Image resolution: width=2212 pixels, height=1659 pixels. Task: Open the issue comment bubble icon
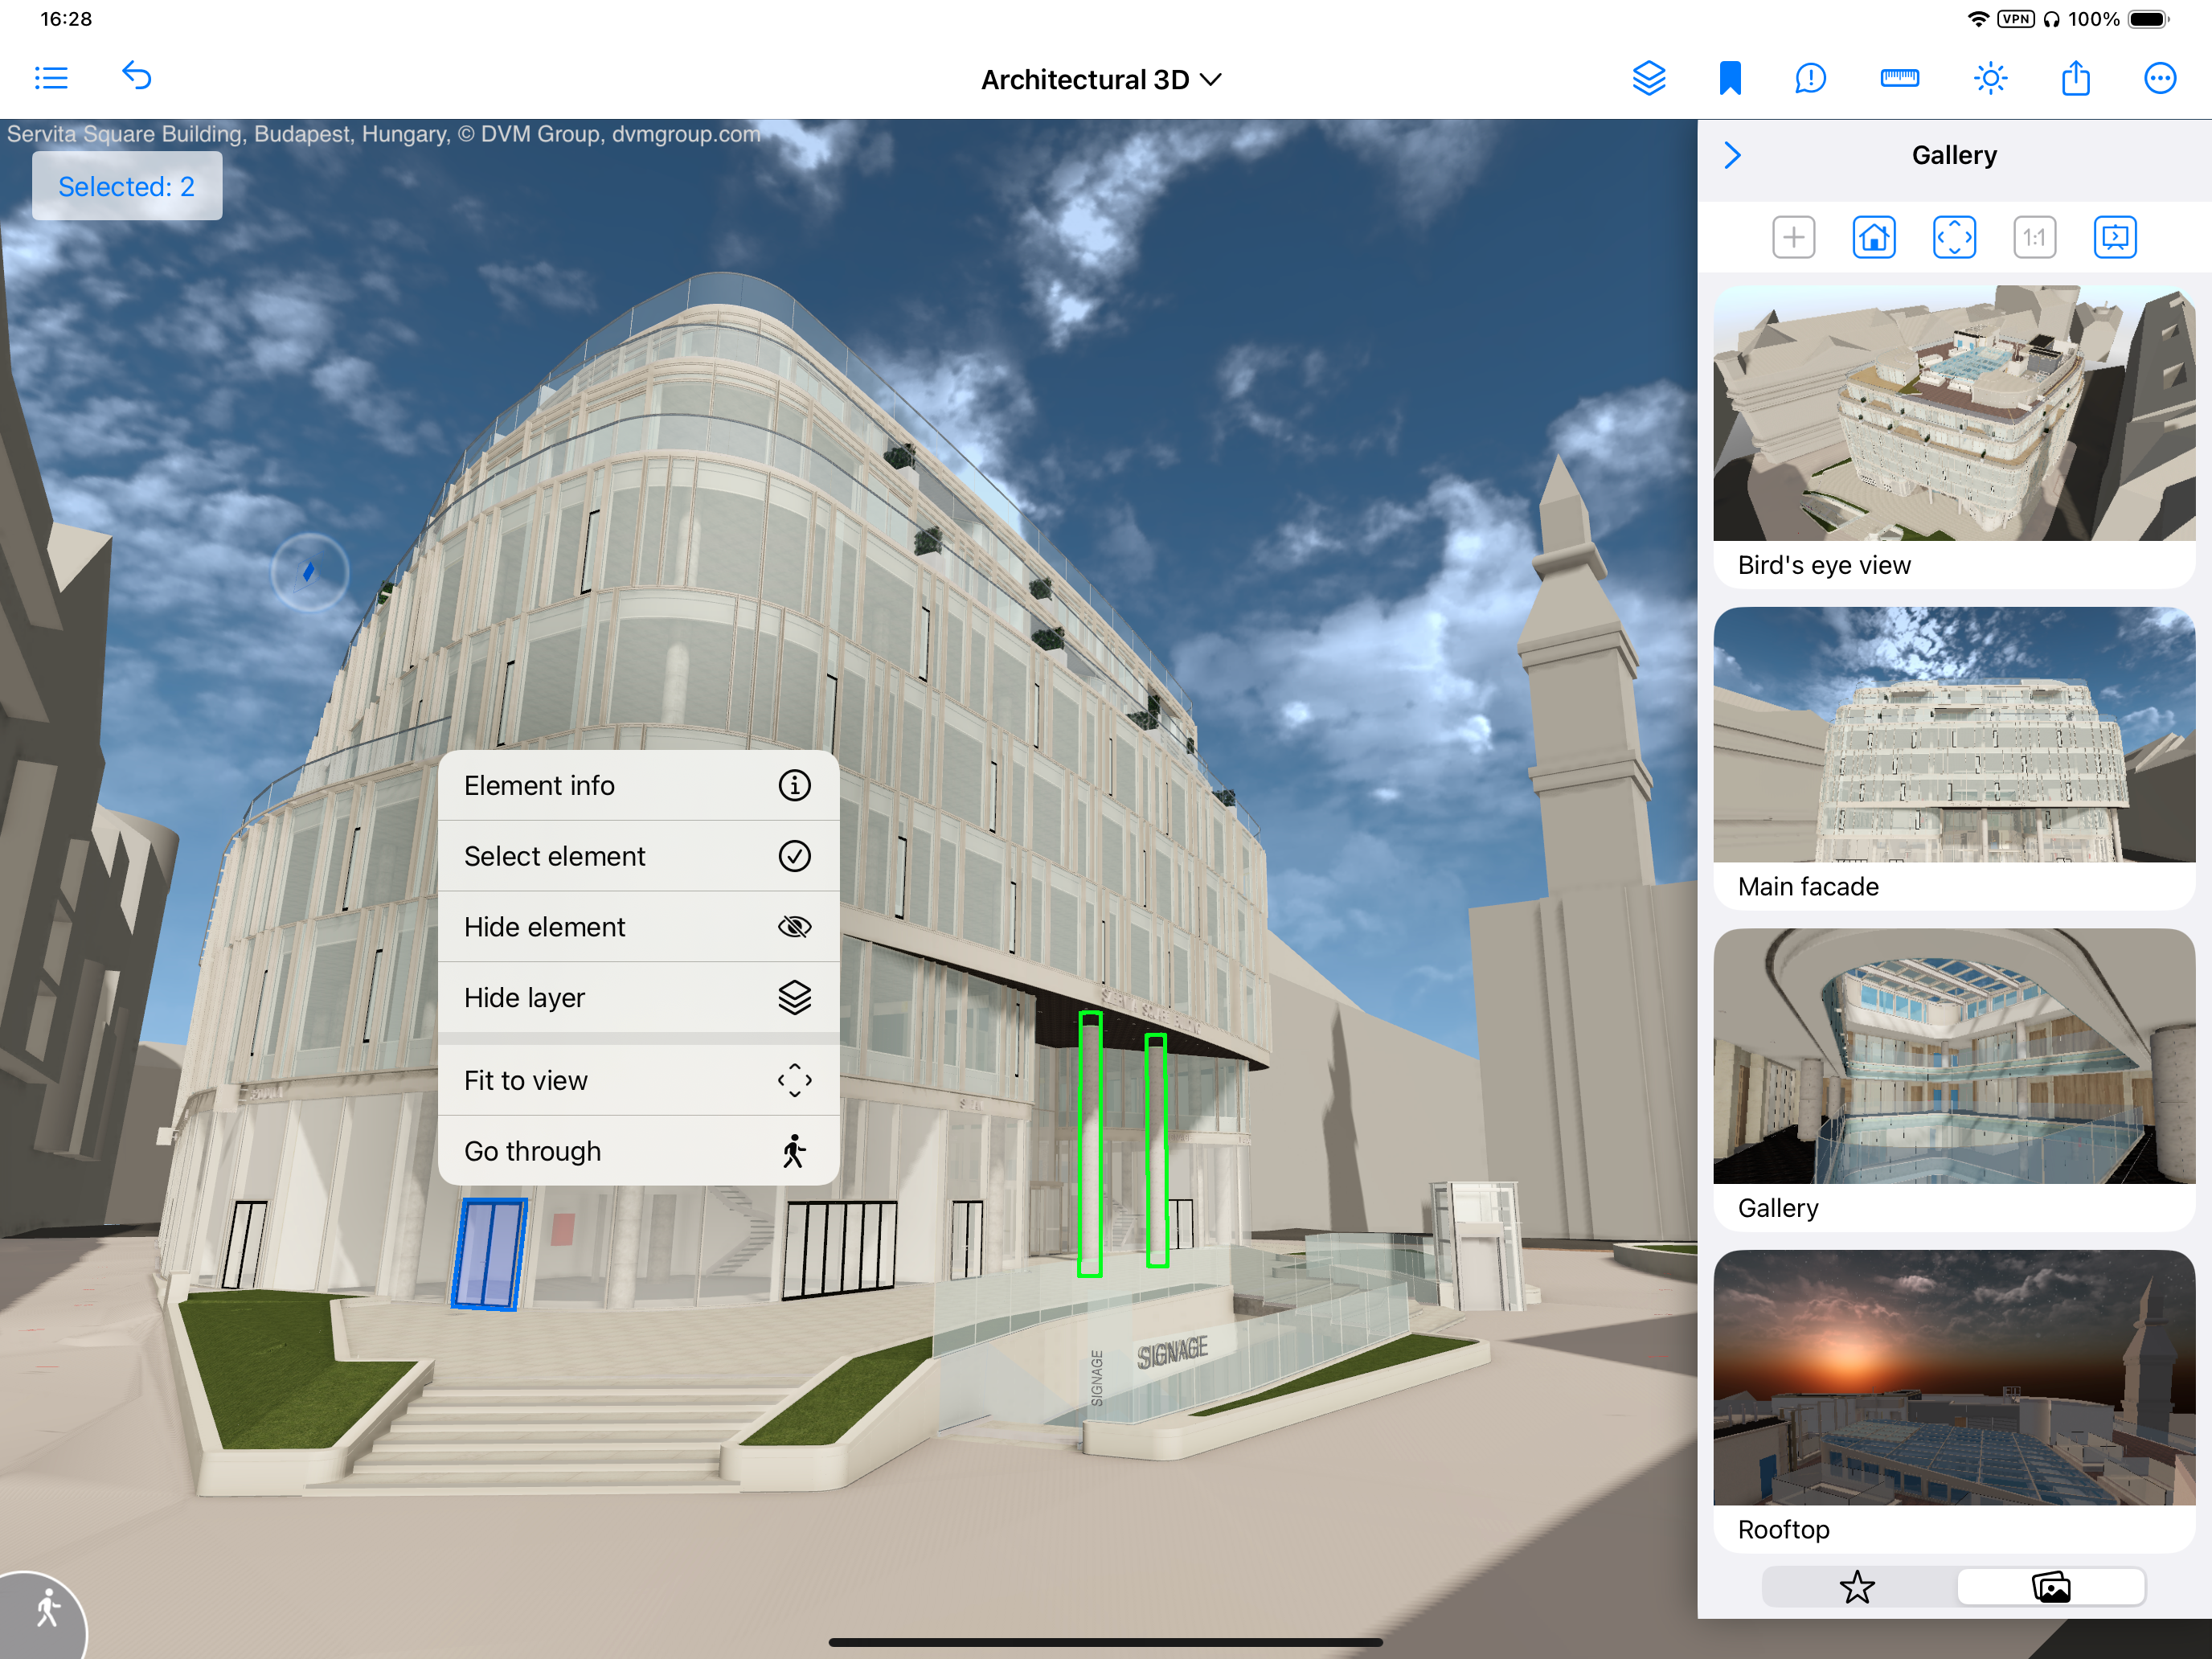1810,78
